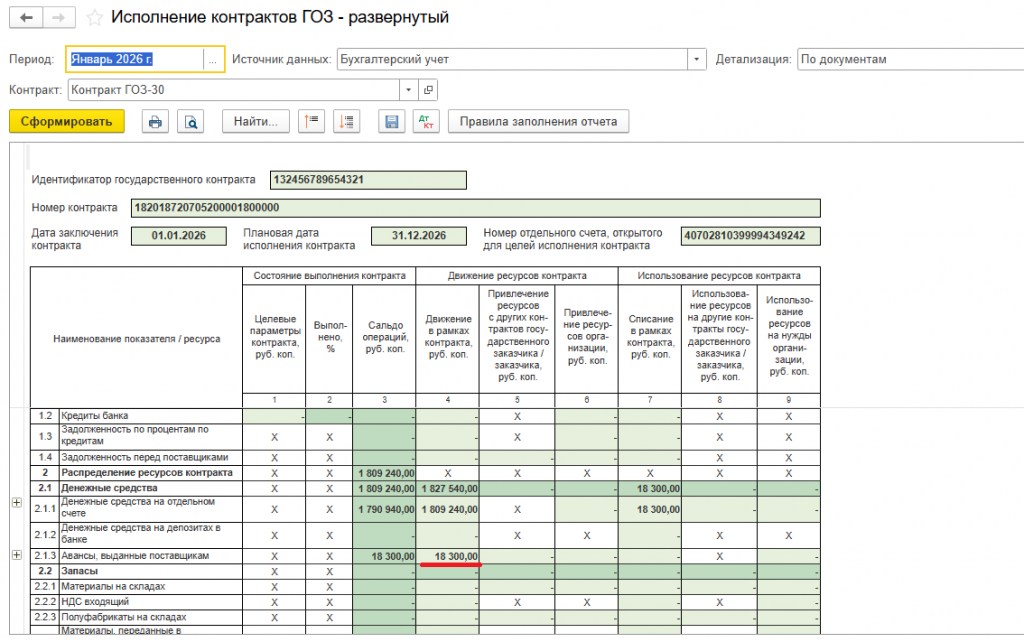1024x642 pixels.
Task: Open Источник данных dropdown arrow
Action: point(696,59)
